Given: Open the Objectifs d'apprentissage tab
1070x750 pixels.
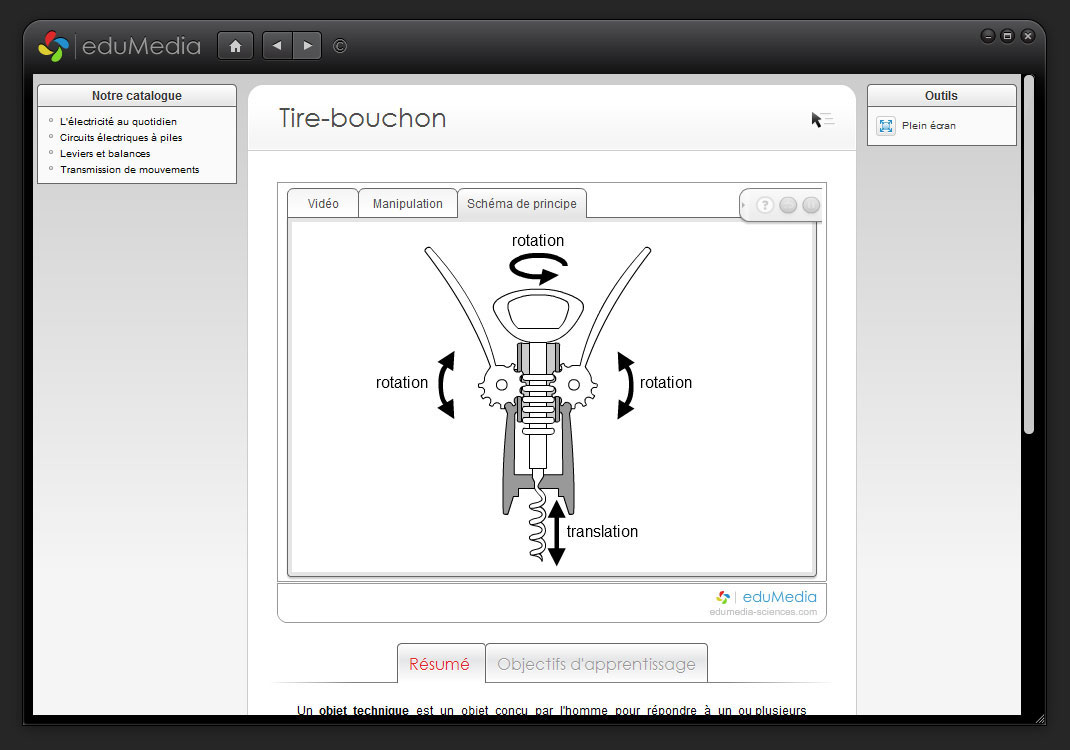Looking at the screenshot, I should [596, 664].
